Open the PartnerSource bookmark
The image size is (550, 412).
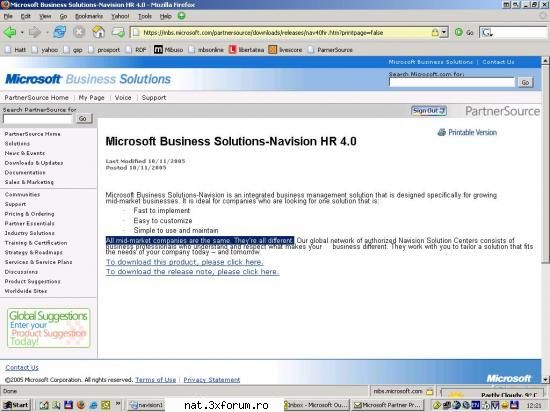pos(330,50)
